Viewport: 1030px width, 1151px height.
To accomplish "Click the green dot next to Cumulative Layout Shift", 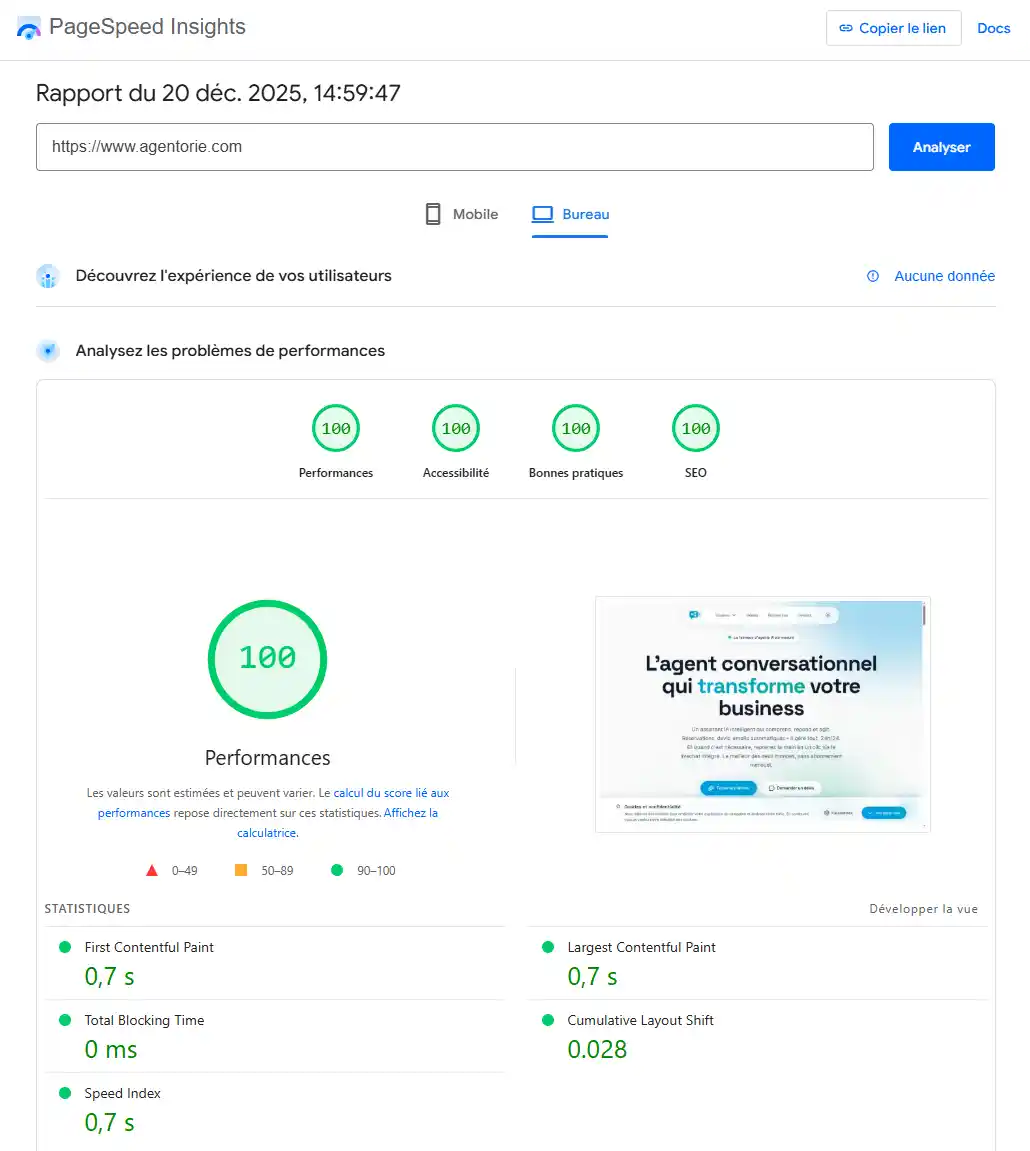I will tap(547, 1020).
